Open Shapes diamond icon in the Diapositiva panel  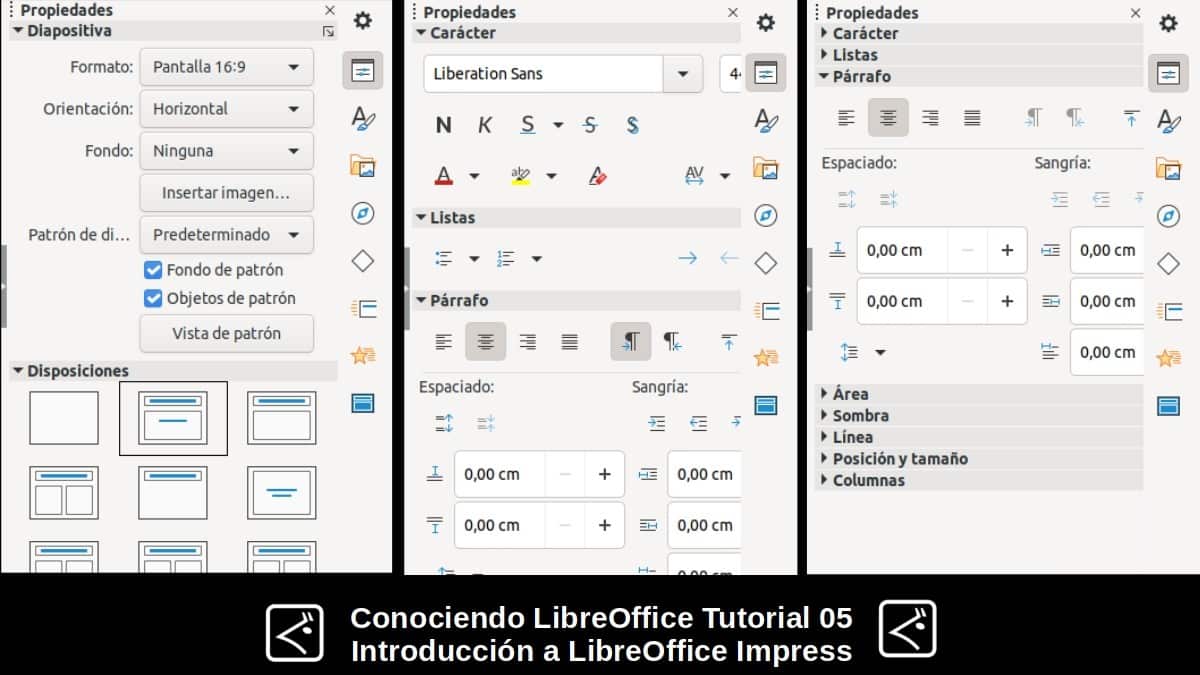(x=363, y=261)
